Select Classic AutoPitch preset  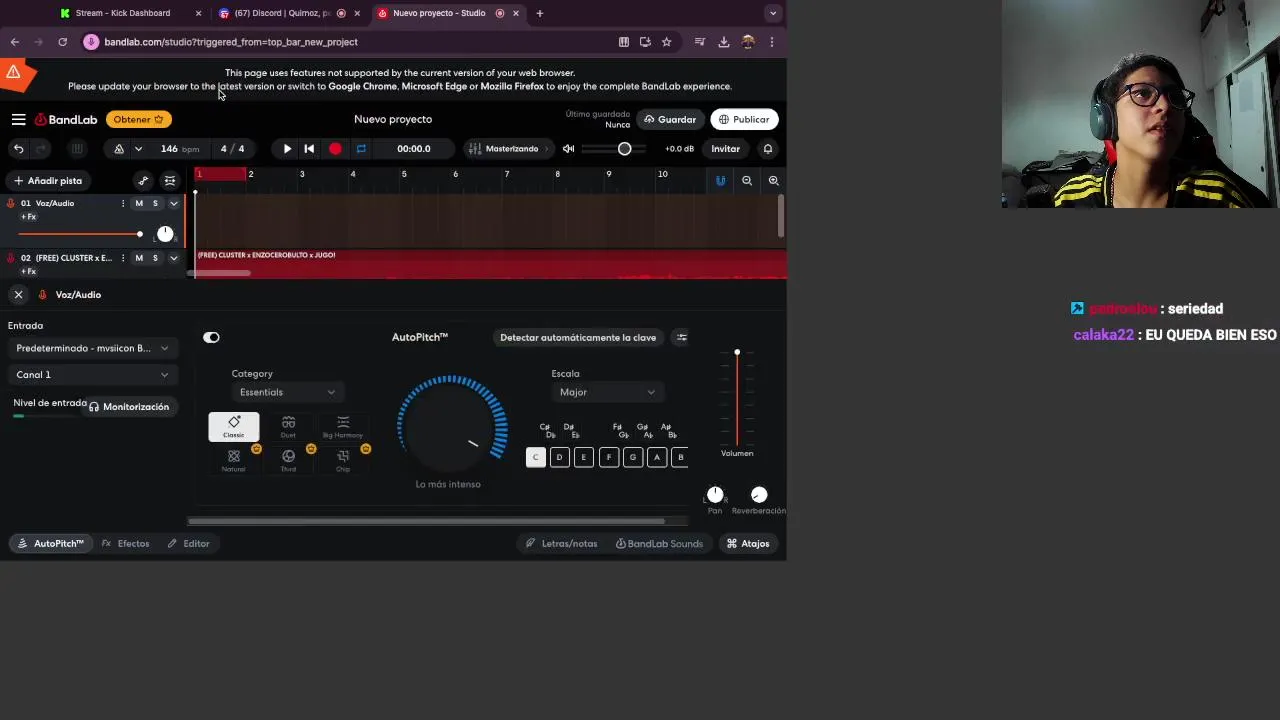[234, 427]
